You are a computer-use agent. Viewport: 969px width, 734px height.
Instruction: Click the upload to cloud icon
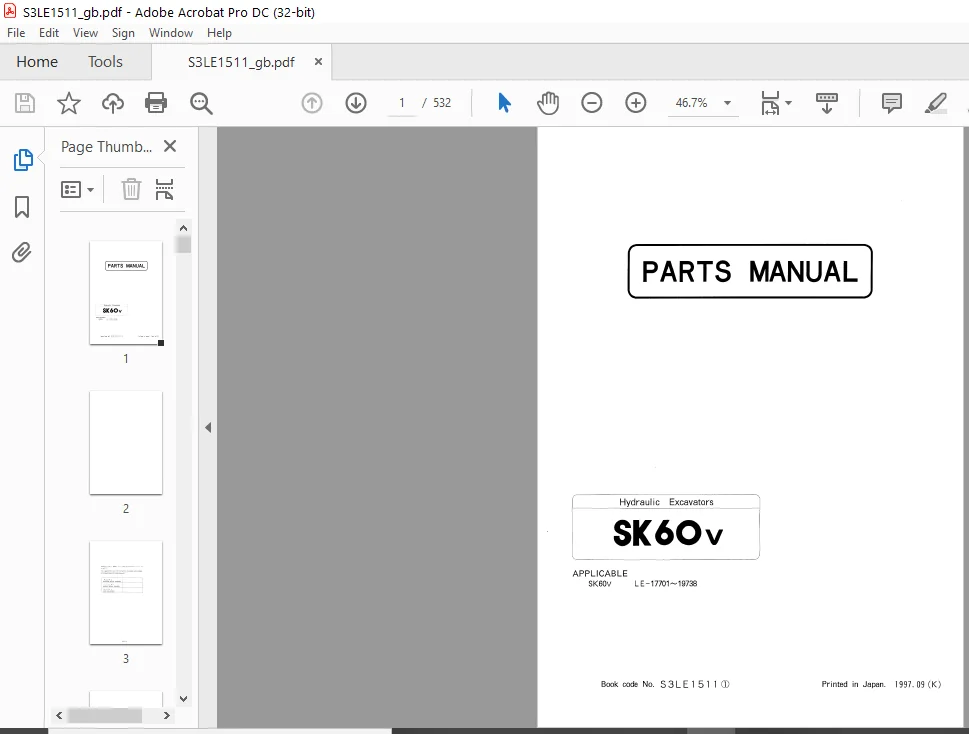point(112,103)
